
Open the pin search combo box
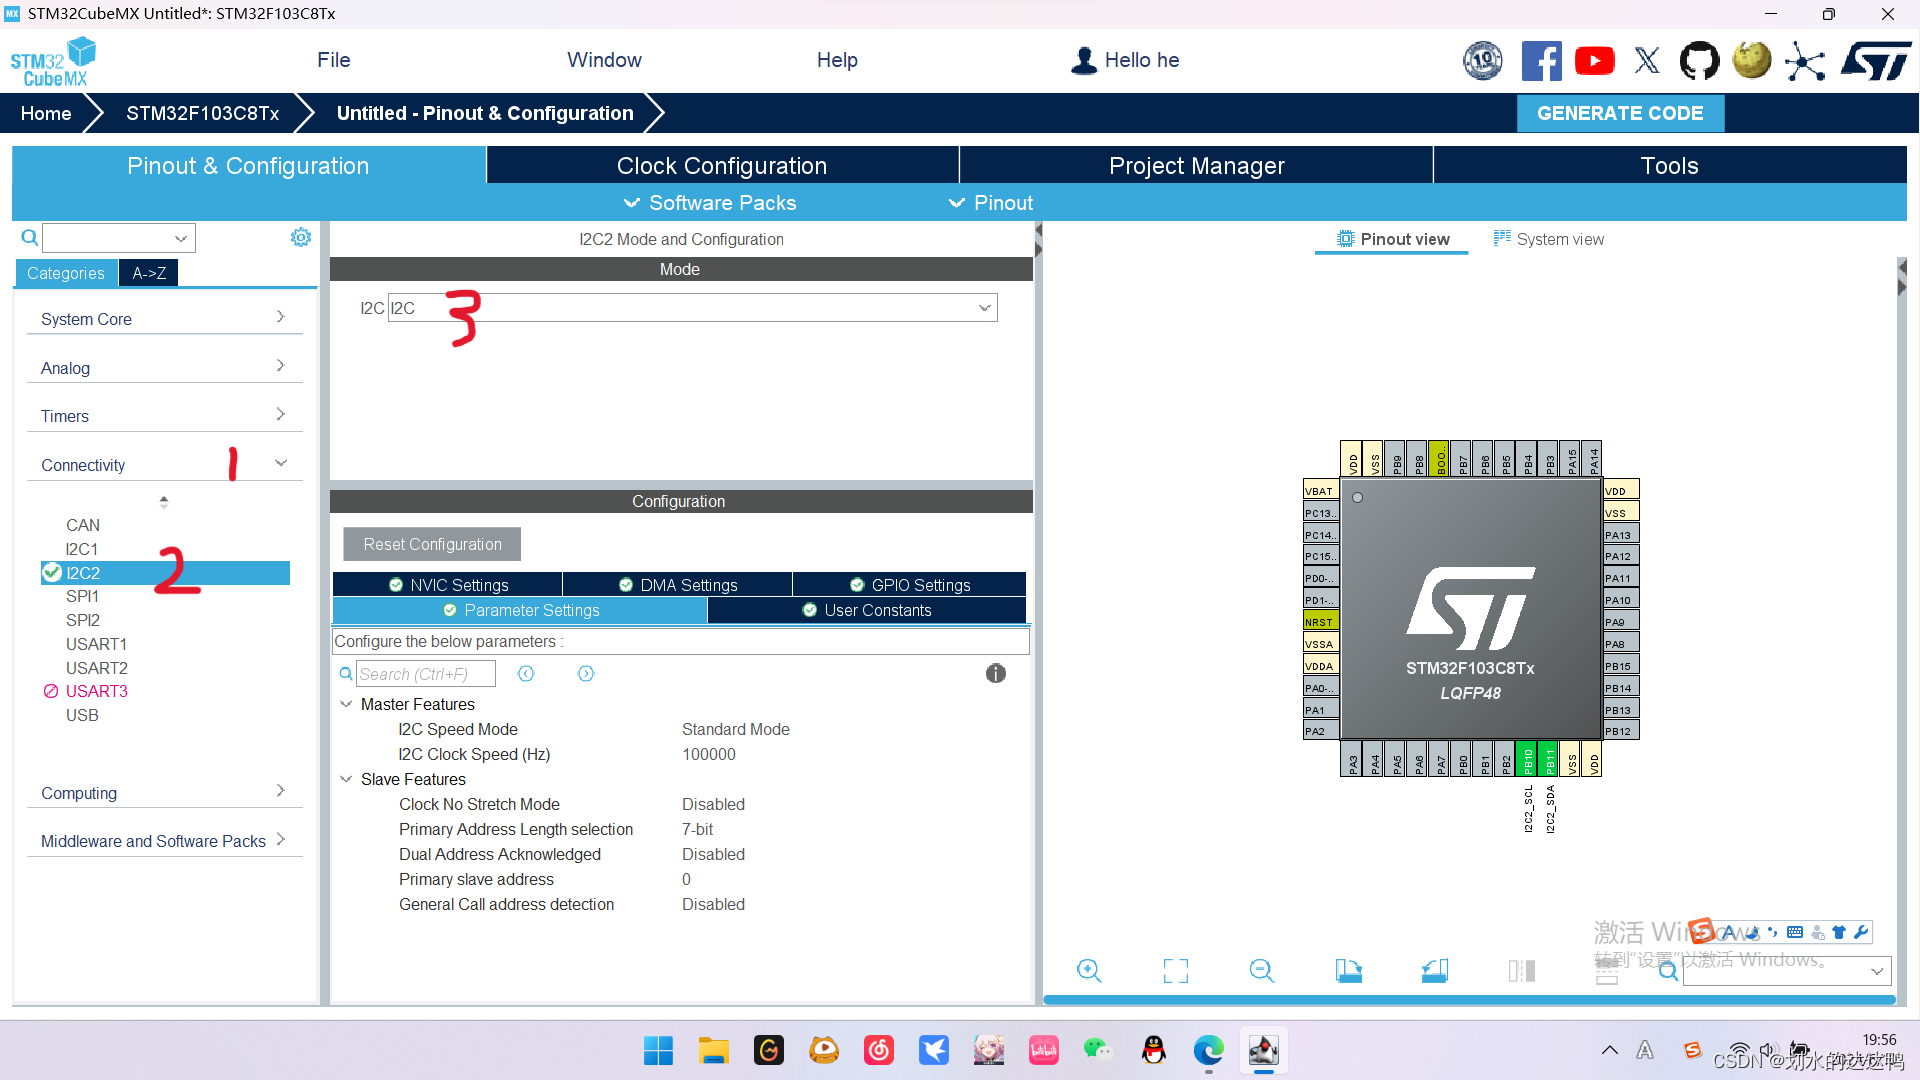click(1786, 971)
